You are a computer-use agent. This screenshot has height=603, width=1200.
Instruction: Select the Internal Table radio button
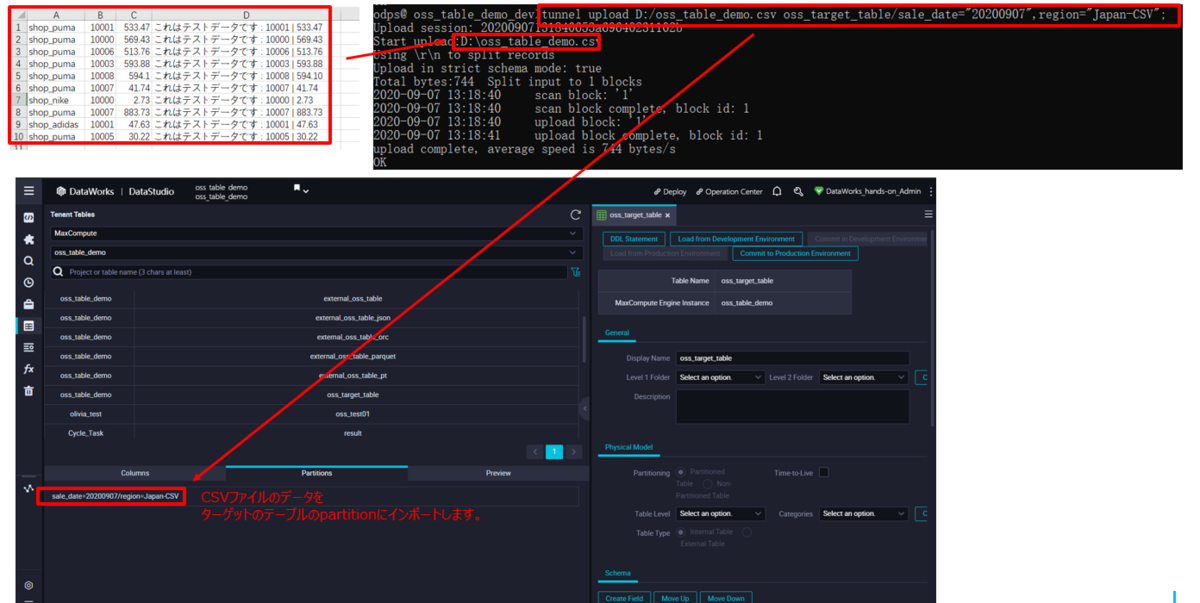681,532
